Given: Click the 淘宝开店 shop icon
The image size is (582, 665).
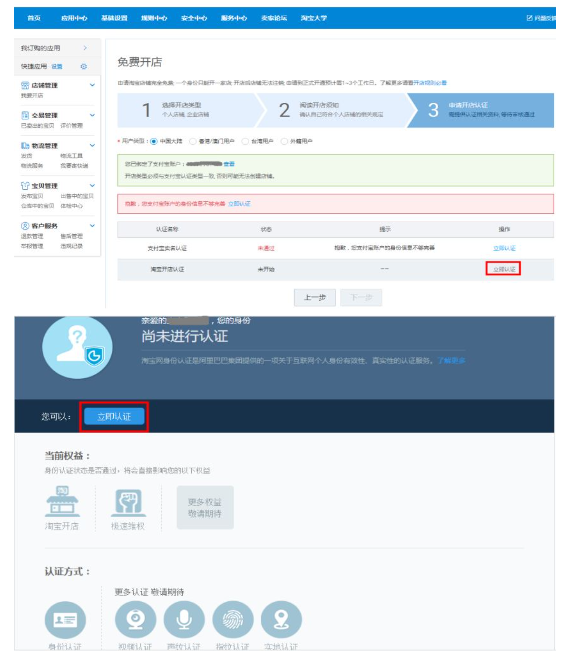Looking at the screenshot, I should [62, 502].
